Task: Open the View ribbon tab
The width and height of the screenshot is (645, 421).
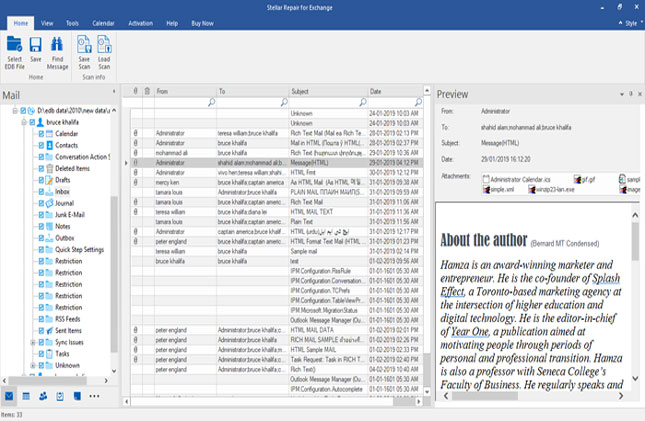Action: coord(47,23)
